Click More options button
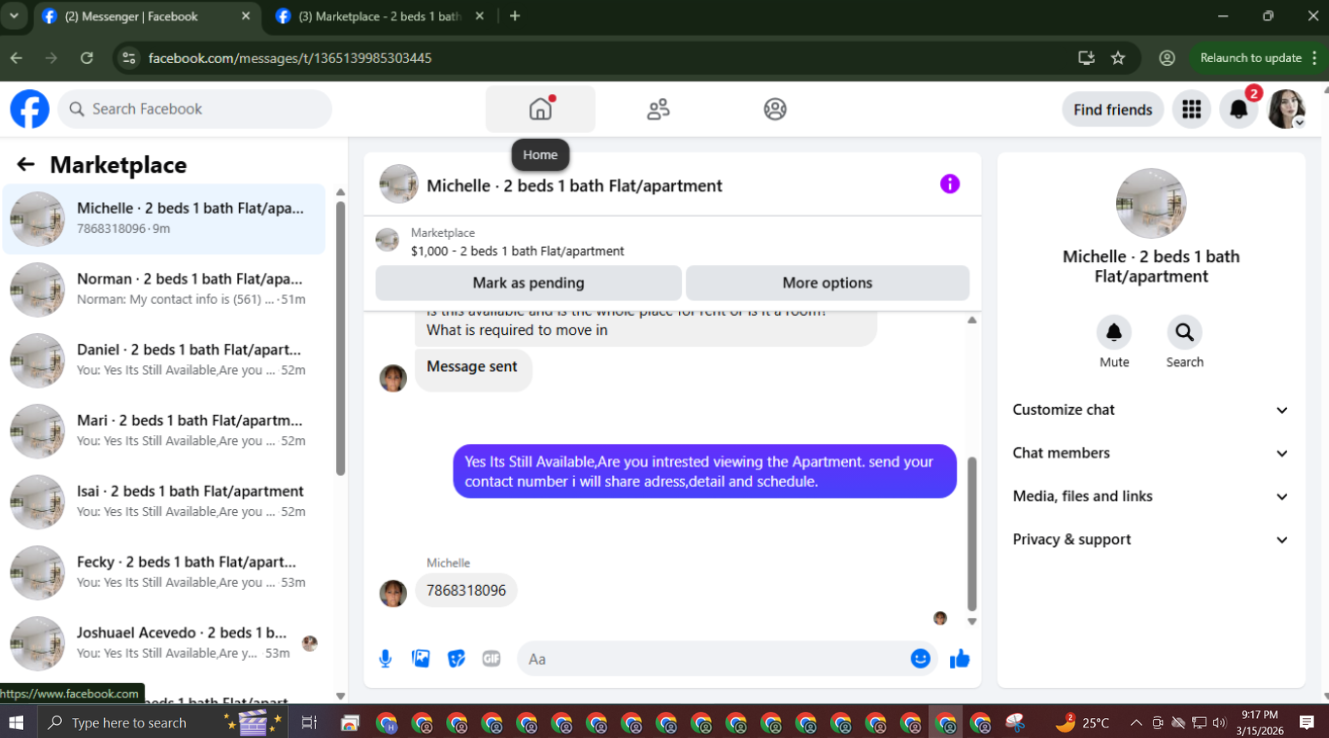The height and width of the screenshot is (738, 1329). [x=827, y=283]
